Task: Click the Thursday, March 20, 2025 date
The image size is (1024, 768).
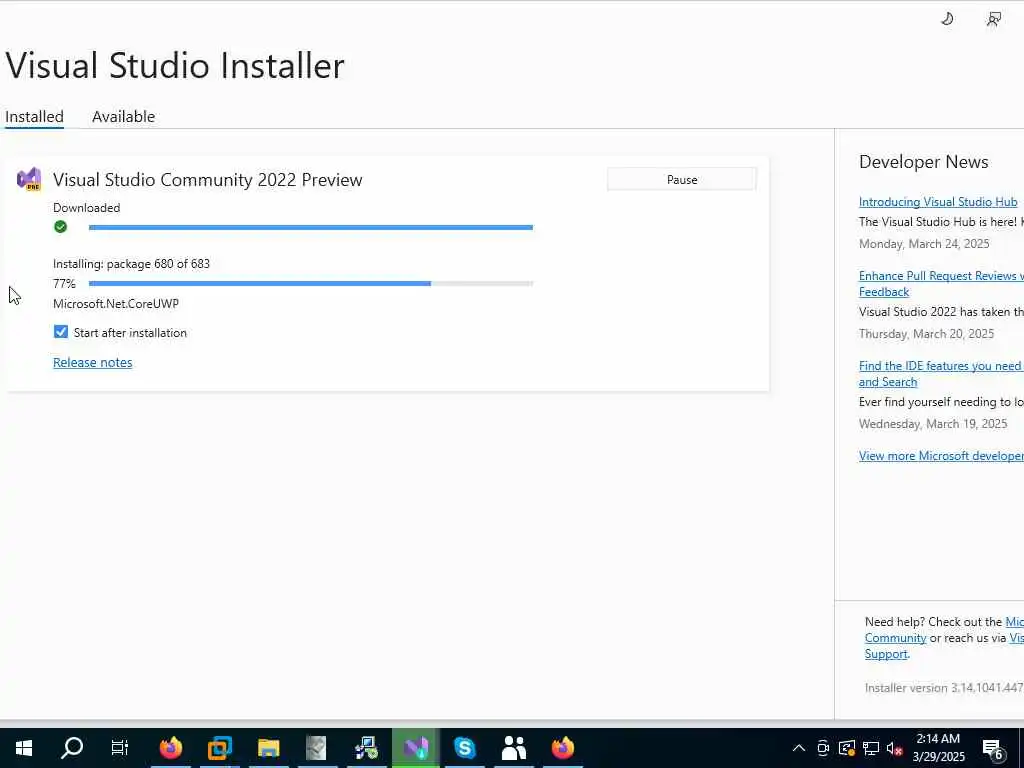Action: click(926, 334)
